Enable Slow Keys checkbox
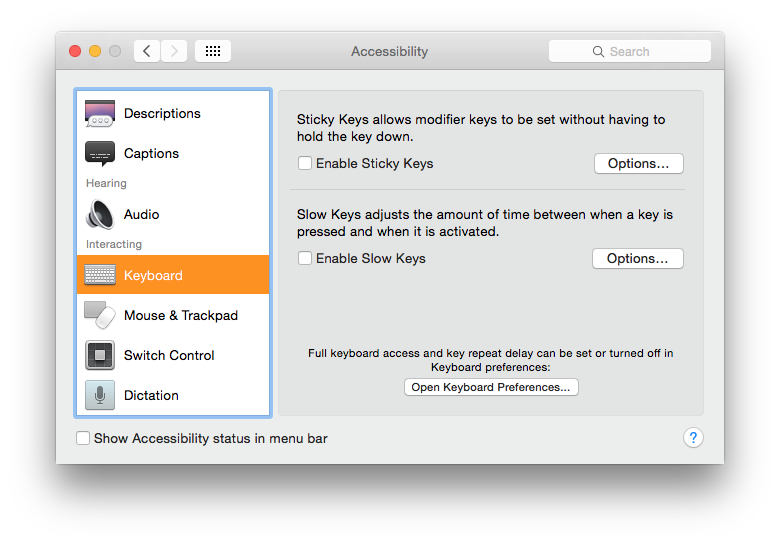The width and height of the screenshot is (780, 544). pyautogui.click(x=305, y=258)
